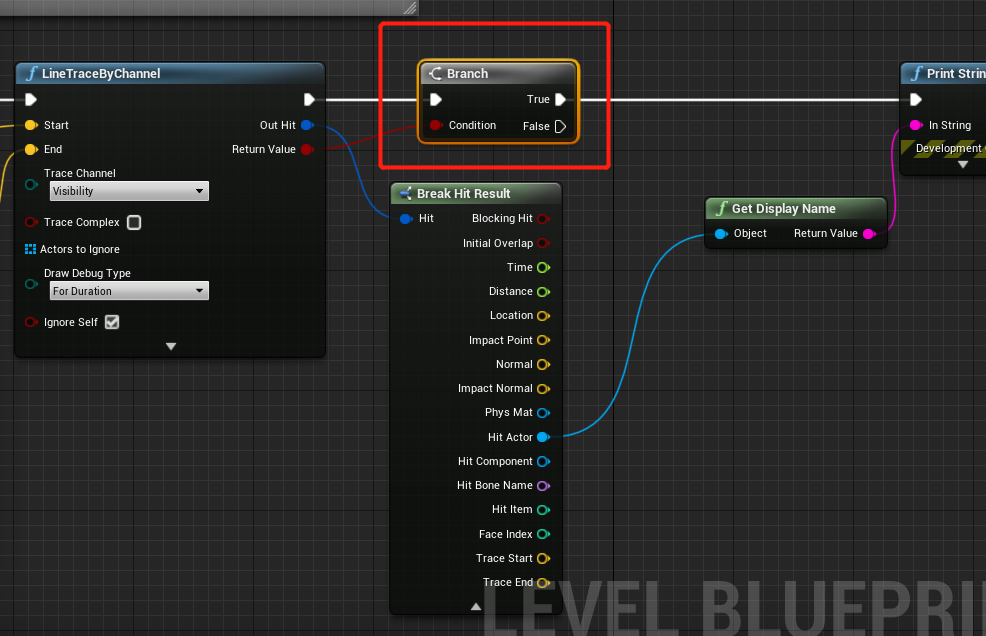Click the Distance output pin
986x636 pixels.
coord(543,291)
